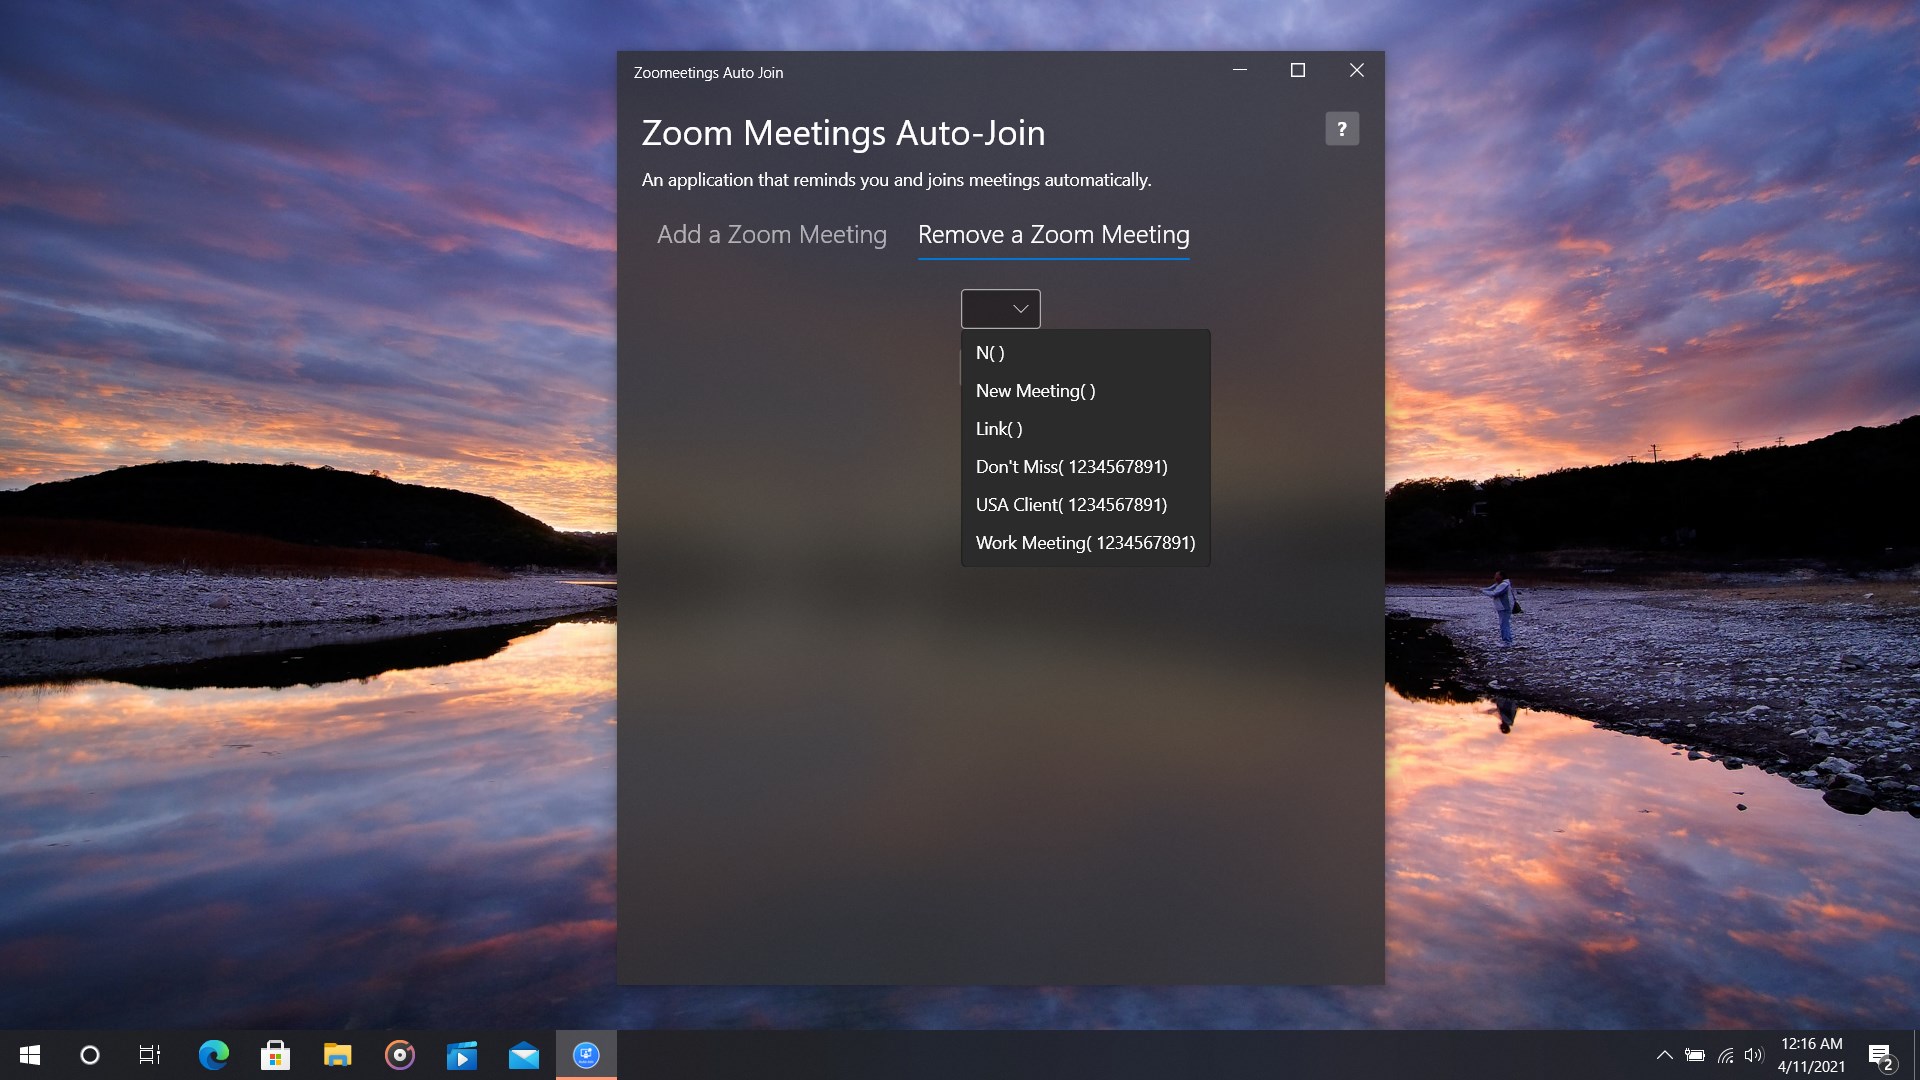Click the Start button
This screenshot has height=1080, width=1920.
[29, 1055]
